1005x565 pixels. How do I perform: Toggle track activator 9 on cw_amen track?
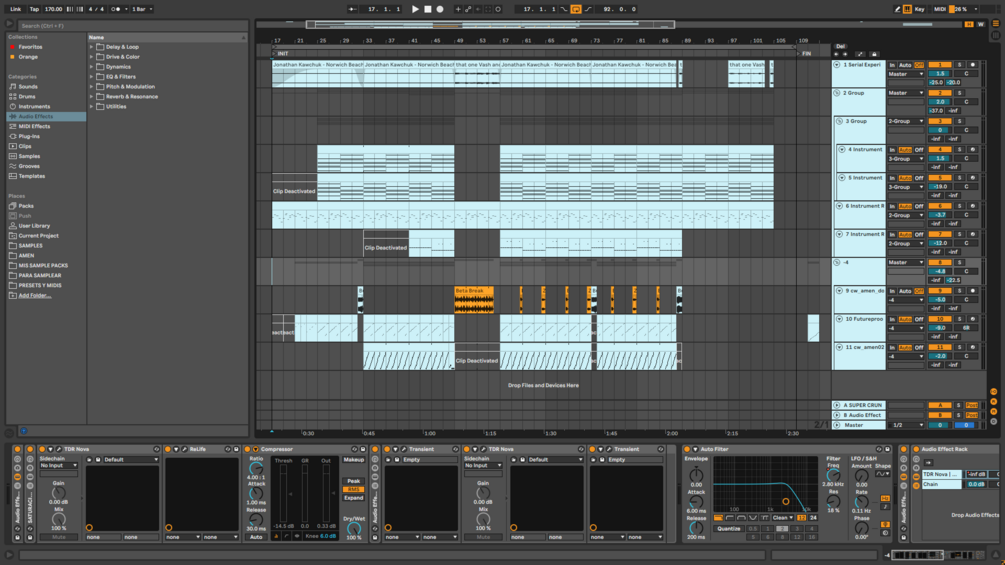tap(940, 290)
